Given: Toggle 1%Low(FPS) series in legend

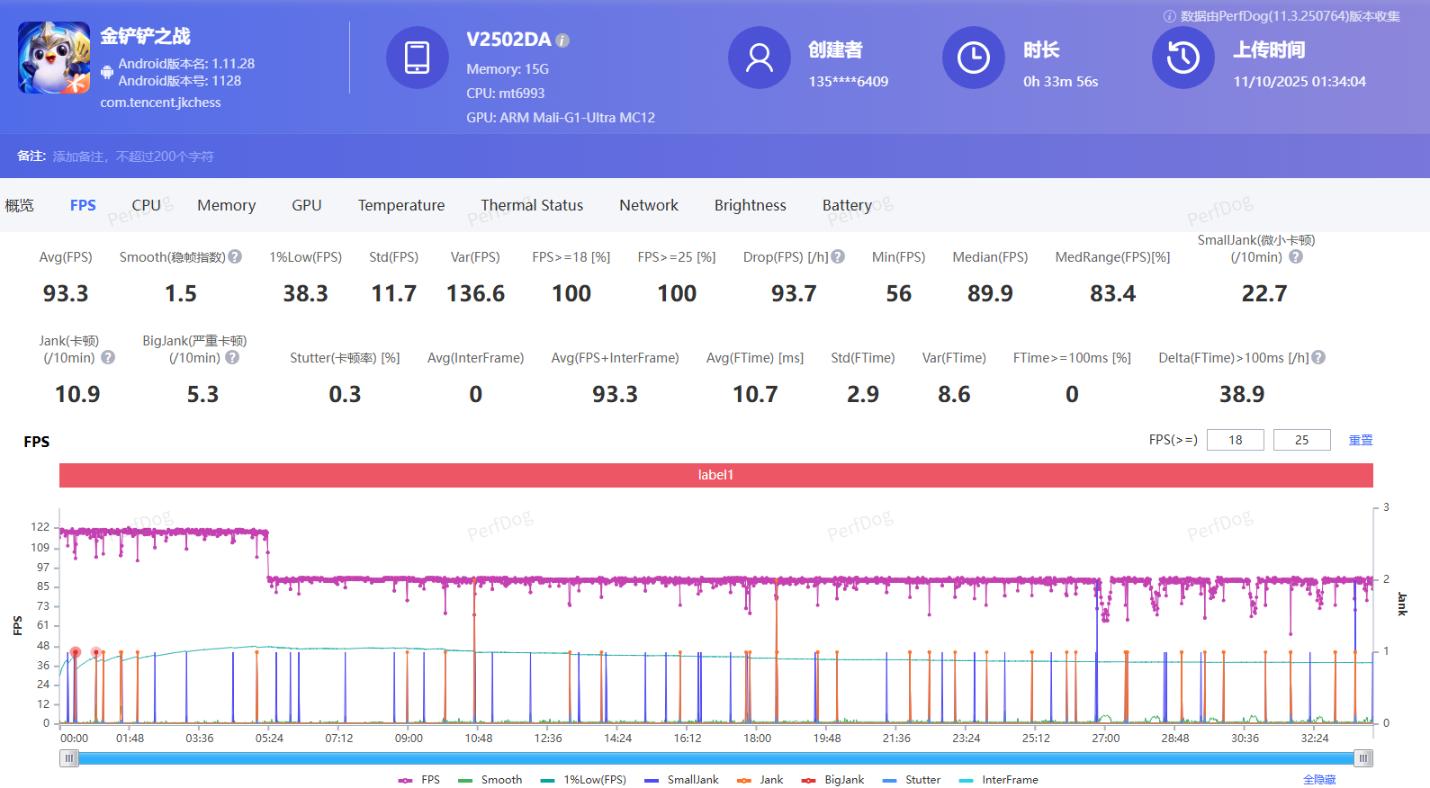Looking at the screenshot, I should click(x=586, y=780).
